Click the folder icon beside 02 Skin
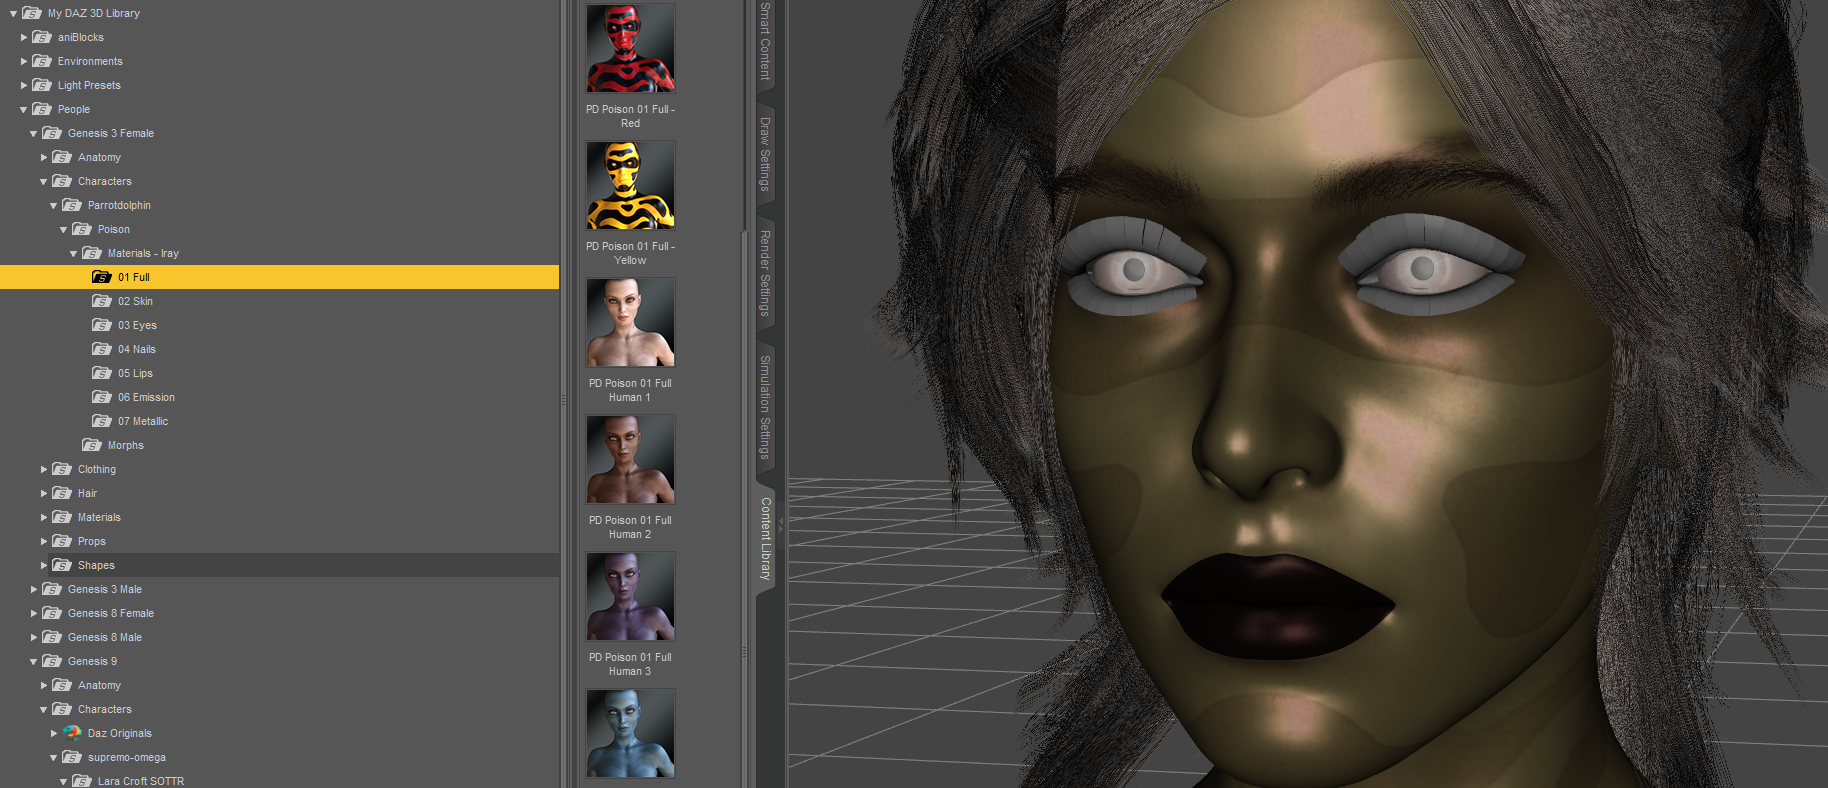Viewport: 1828px width, 788px height. coord(102,301)
